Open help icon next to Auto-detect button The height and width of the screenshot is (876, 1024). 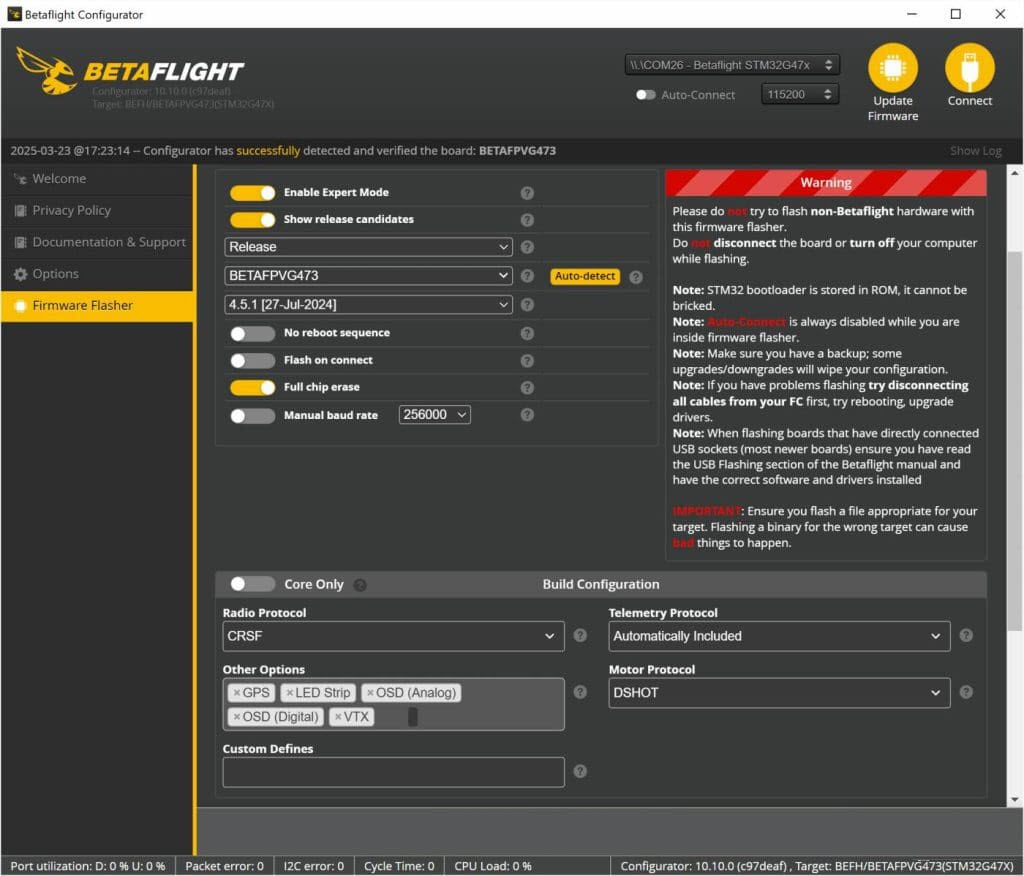pyautogui.click(x=635, y=277)
